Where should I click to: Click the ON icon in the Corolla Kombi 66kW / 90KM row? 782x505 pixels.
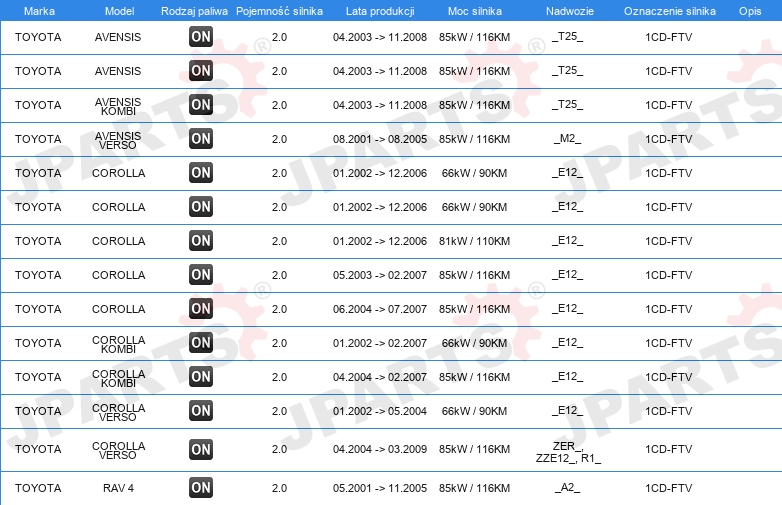(x=201, y=342)
